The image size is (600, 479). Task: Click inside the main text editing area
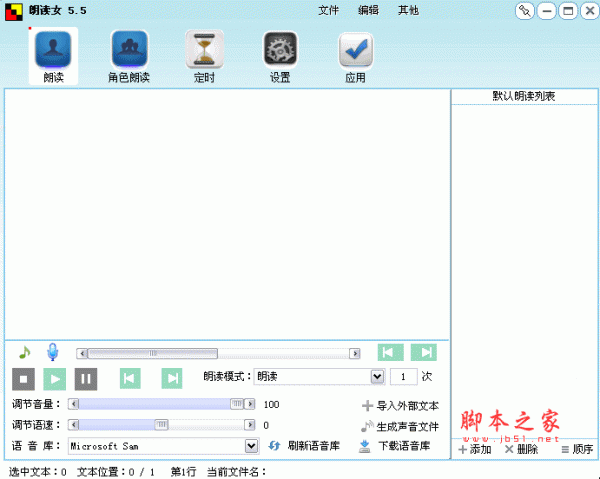227,214
